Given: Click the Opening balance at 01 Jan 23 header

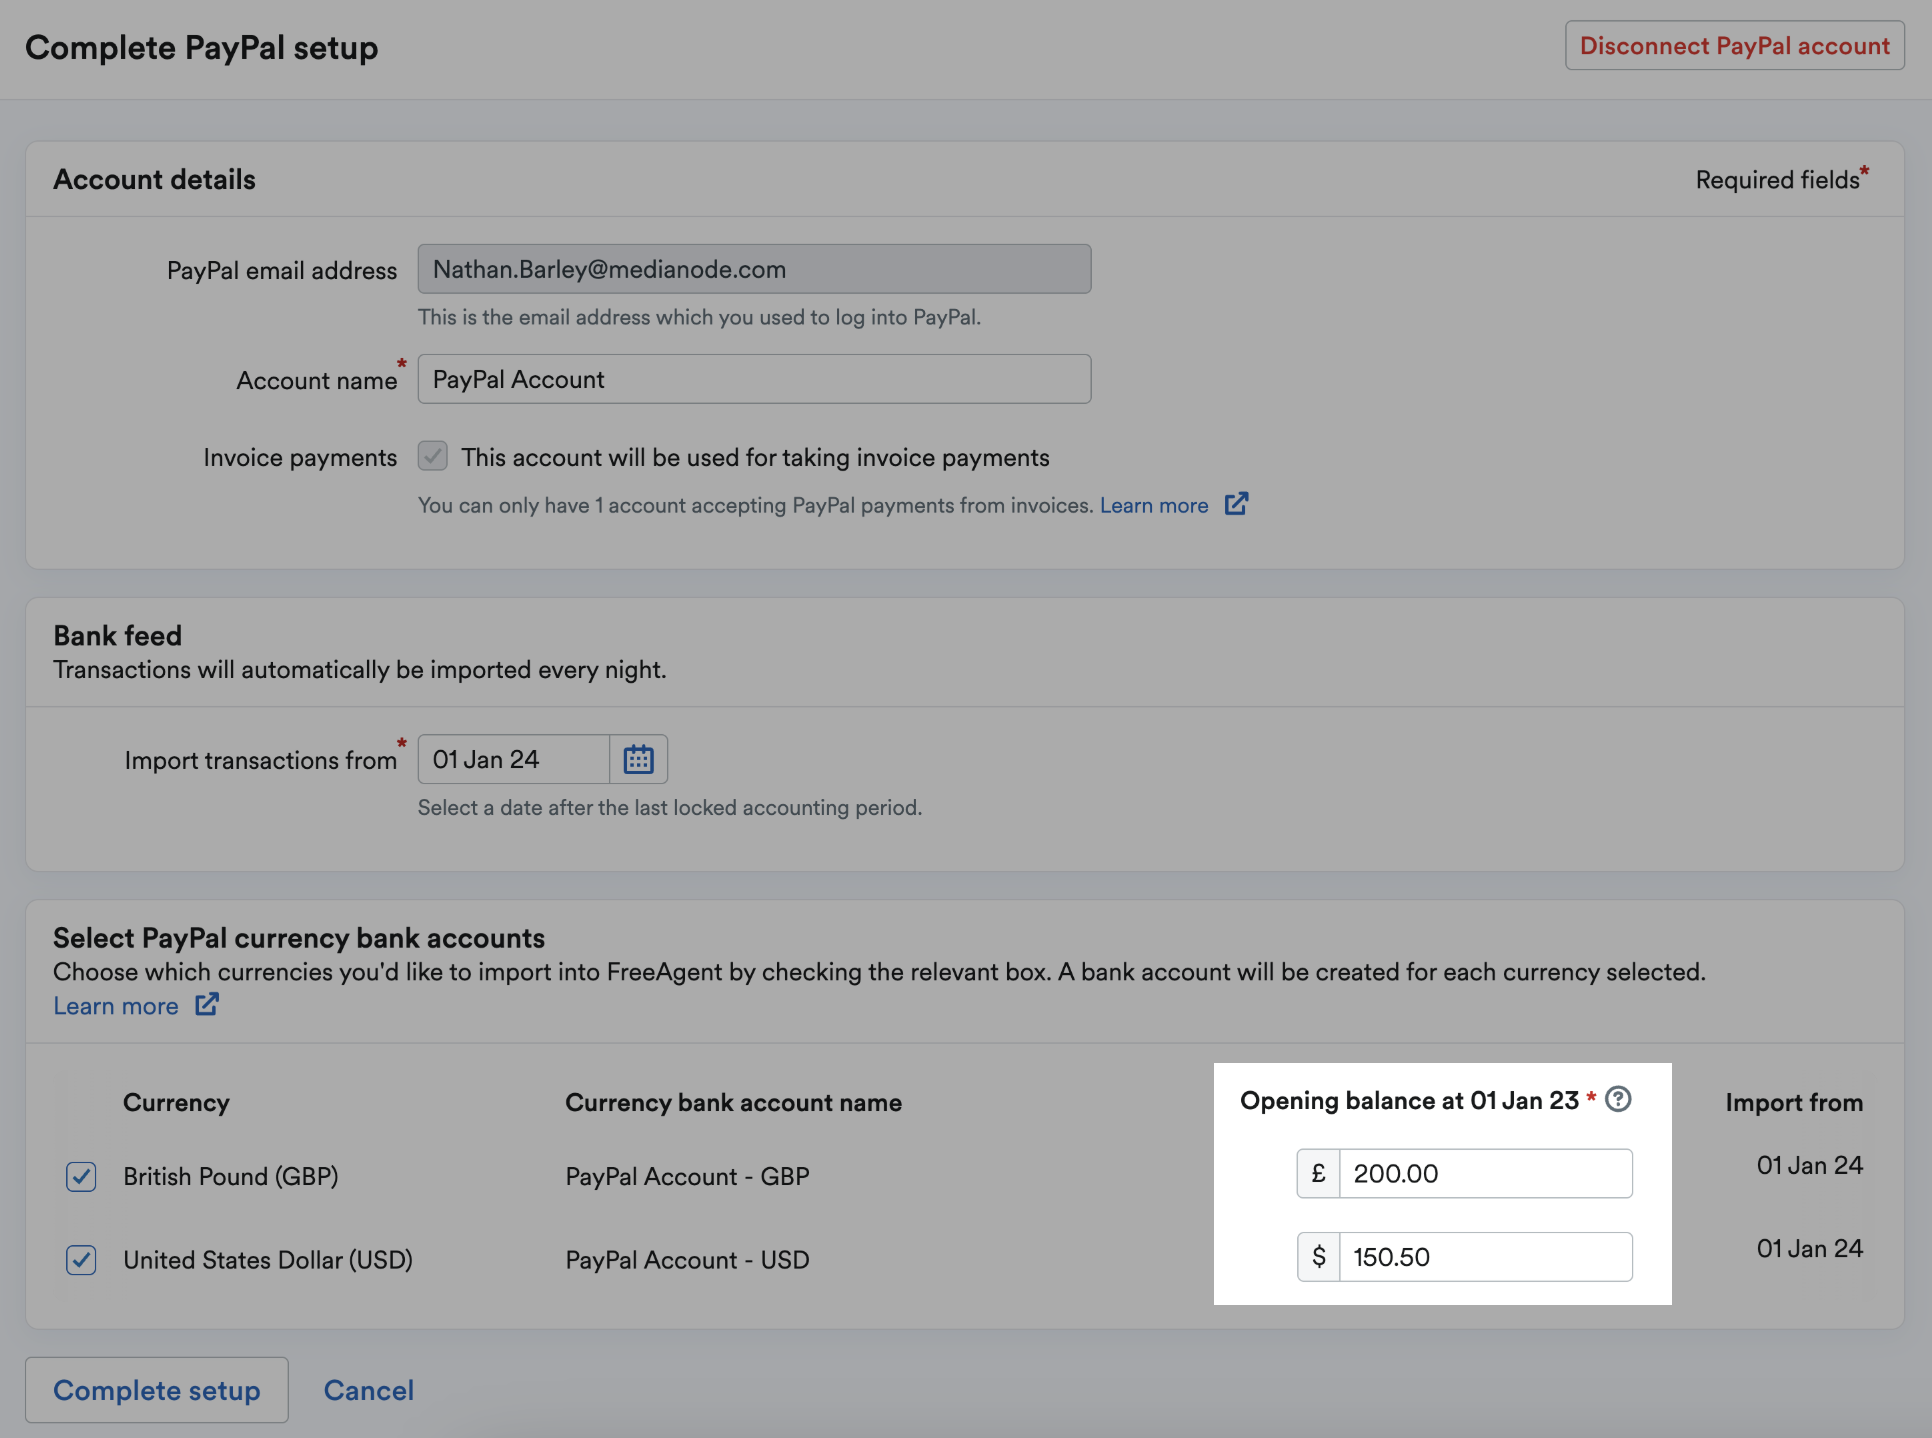Looking at the screenshot, I should tap(1409, 1100).
